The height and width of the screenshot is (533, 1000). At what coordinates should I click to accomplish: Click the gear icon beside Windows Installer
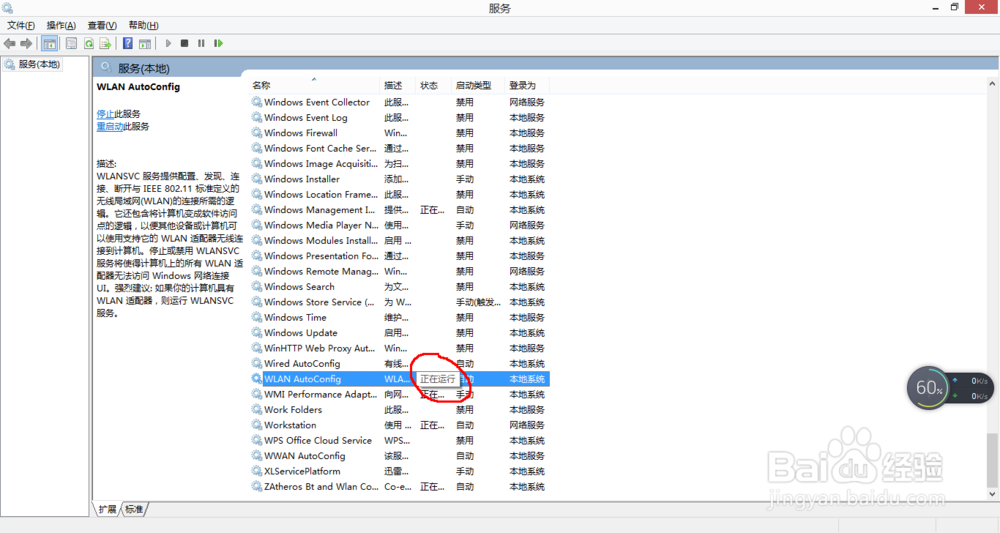pos(256,179)
